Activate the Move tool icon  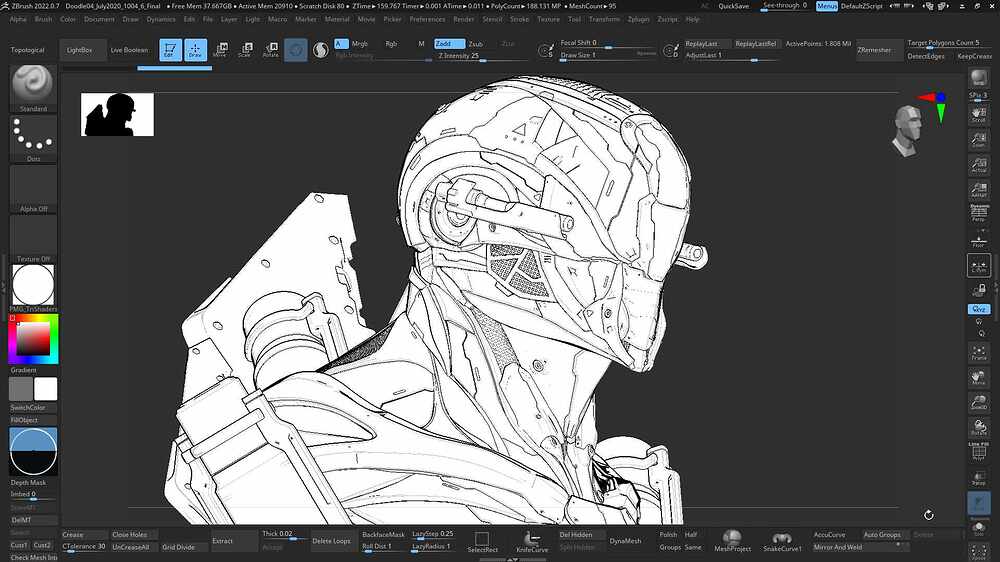coord(220,50)
